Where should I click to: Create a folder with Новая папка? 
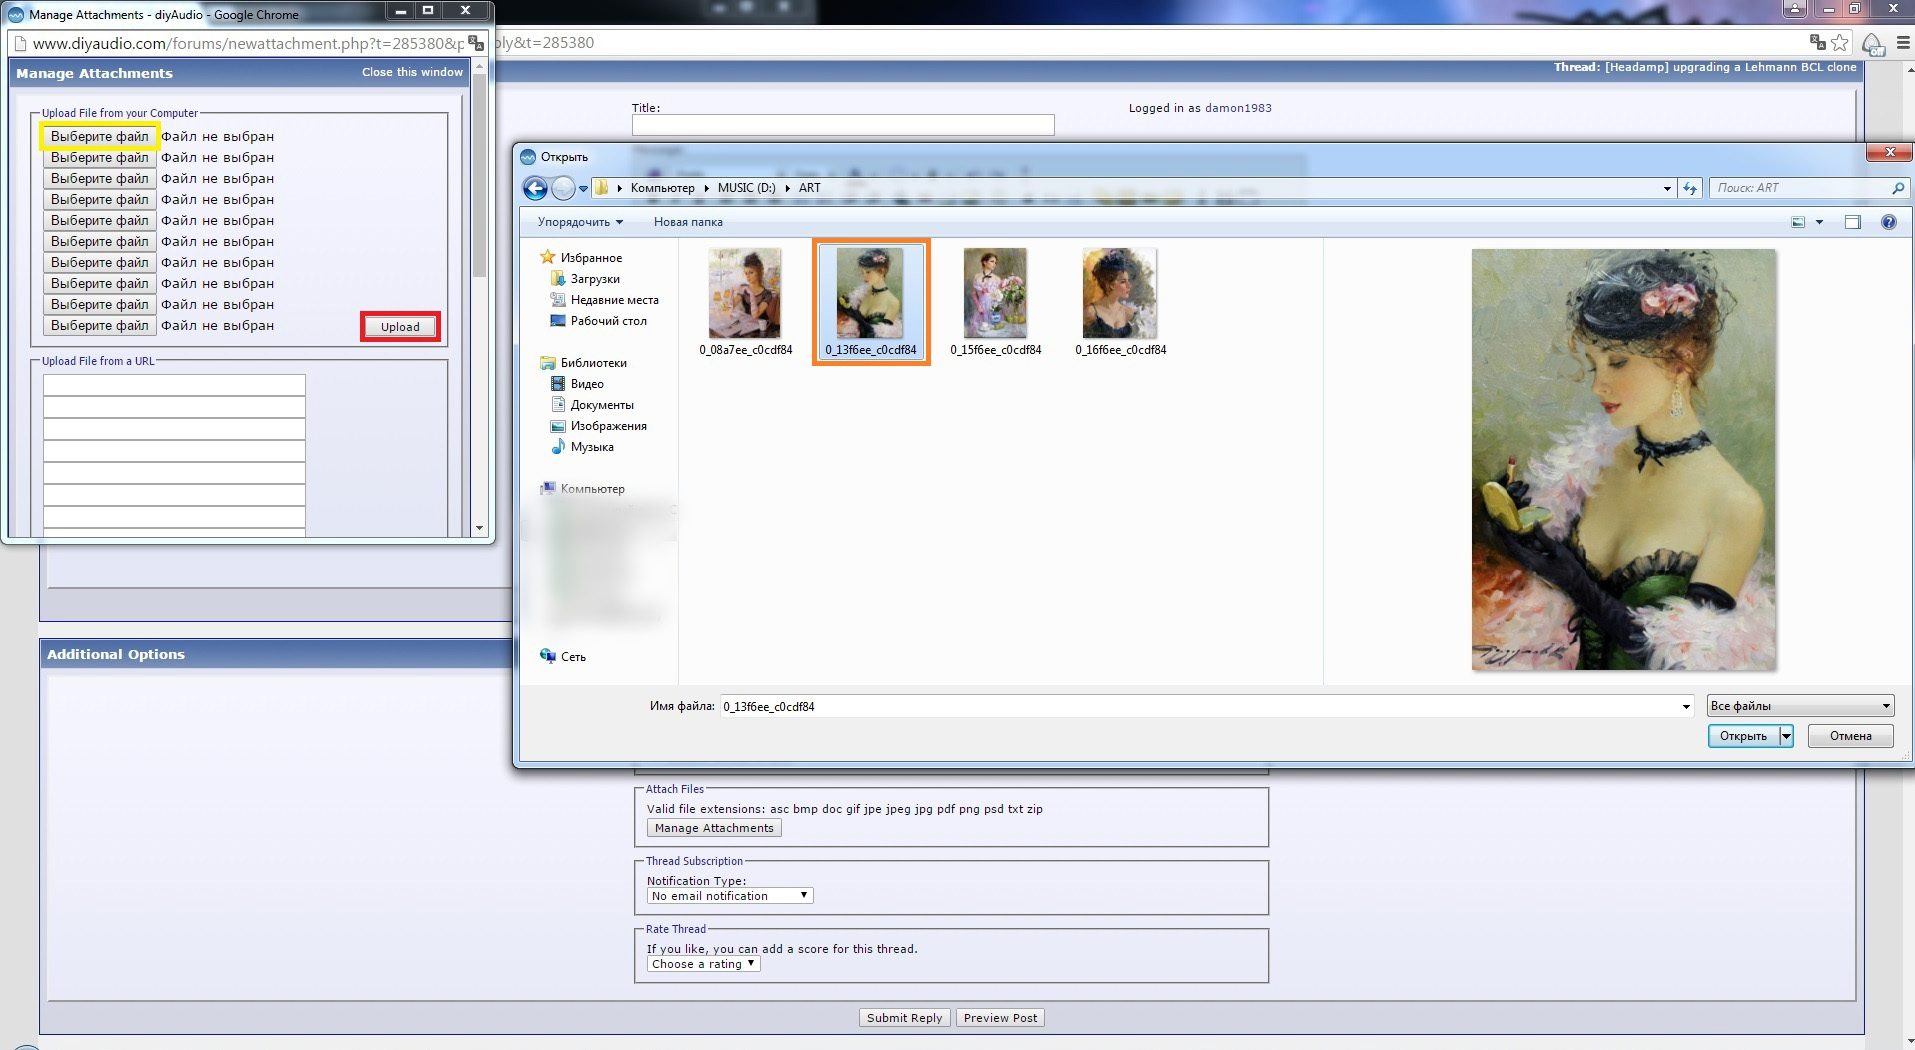[x=688, y=222]
